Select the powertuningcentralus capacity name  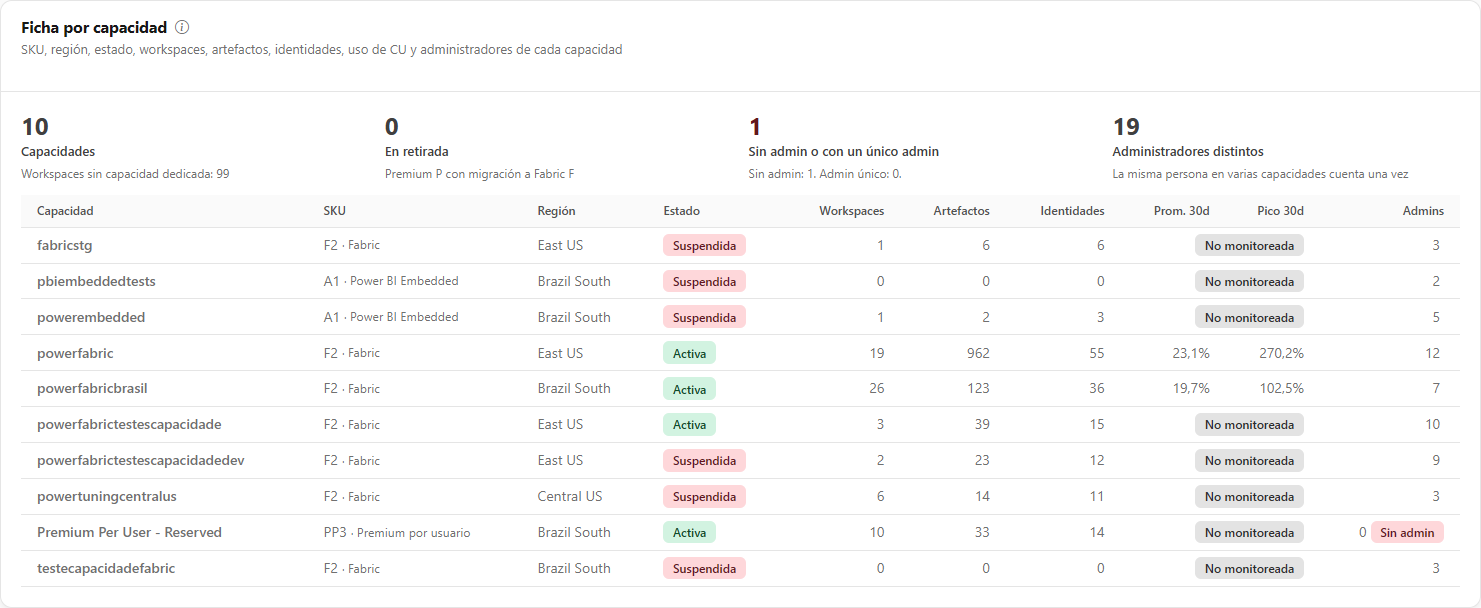point(107,496)
